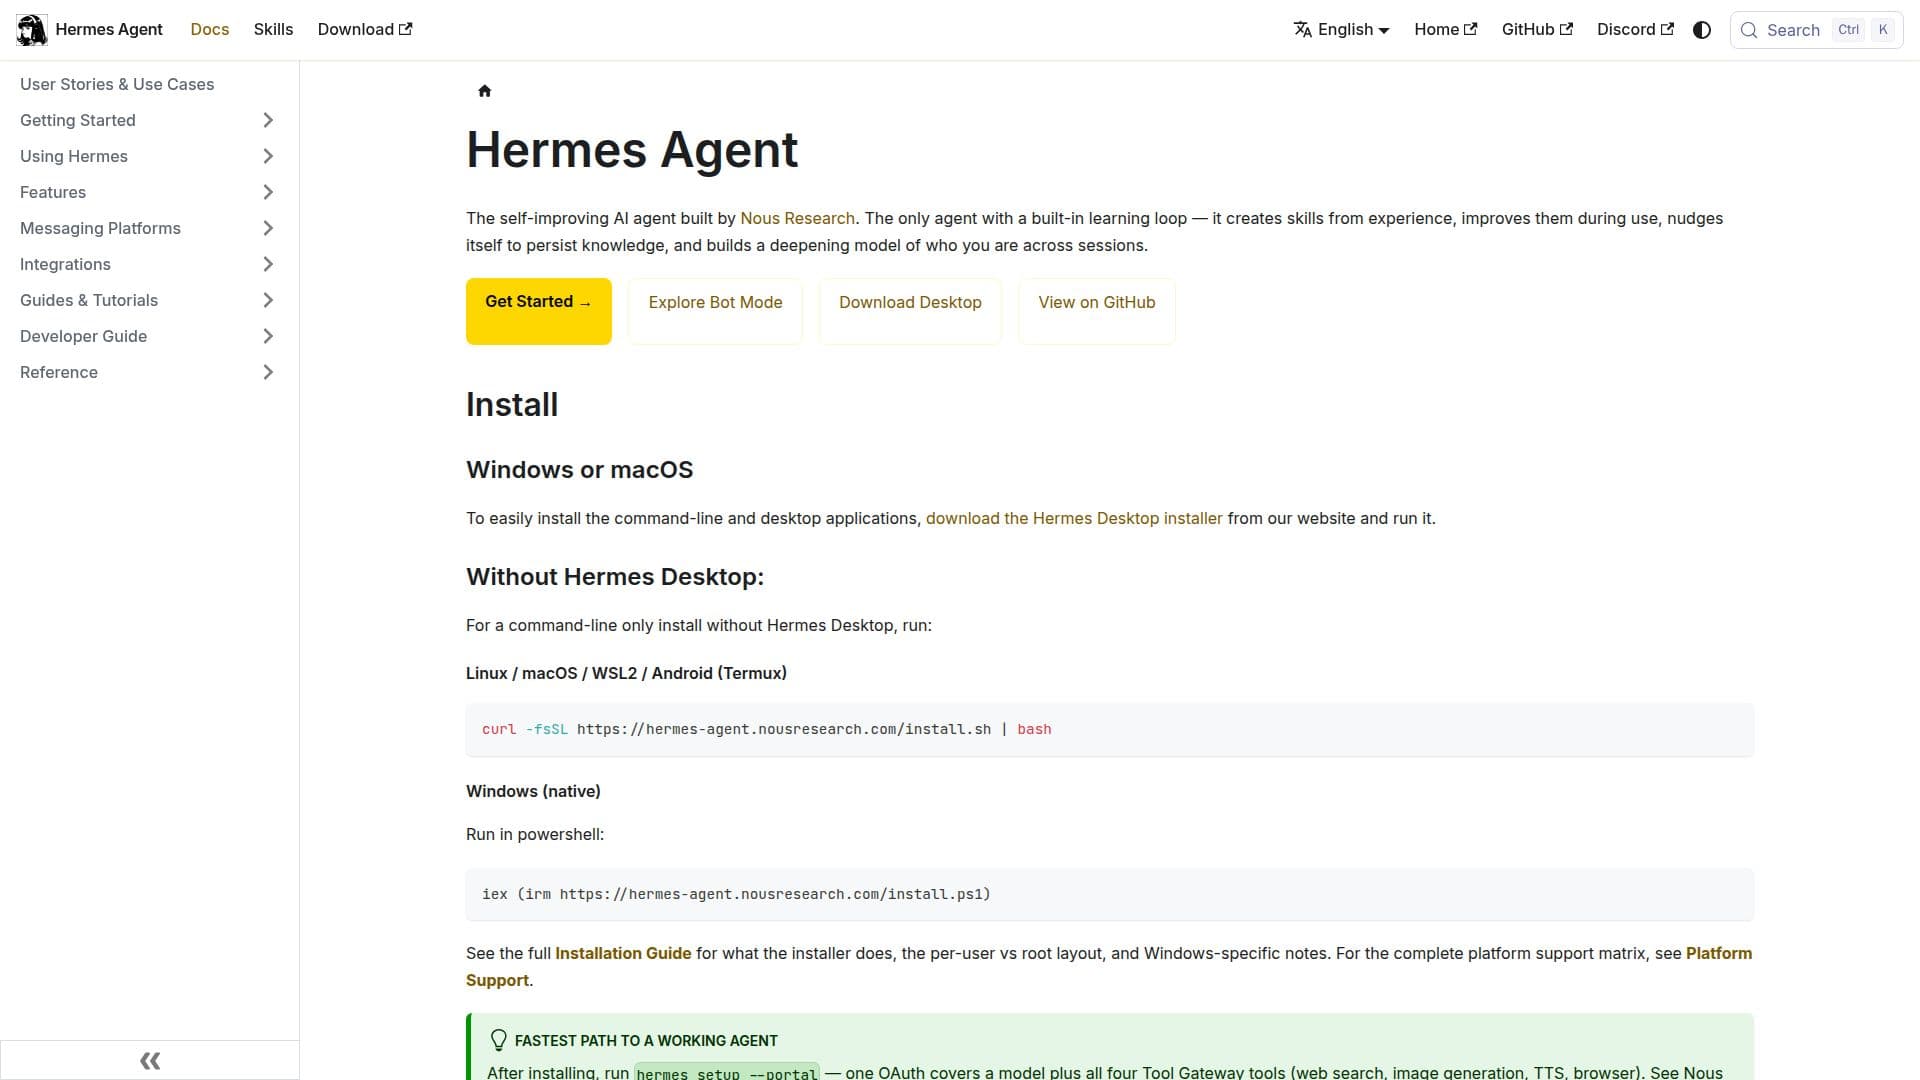Screen dimensions: 1920x1080
Task: Open the Using Hermes sidebar label
Action: click(74, 156)
